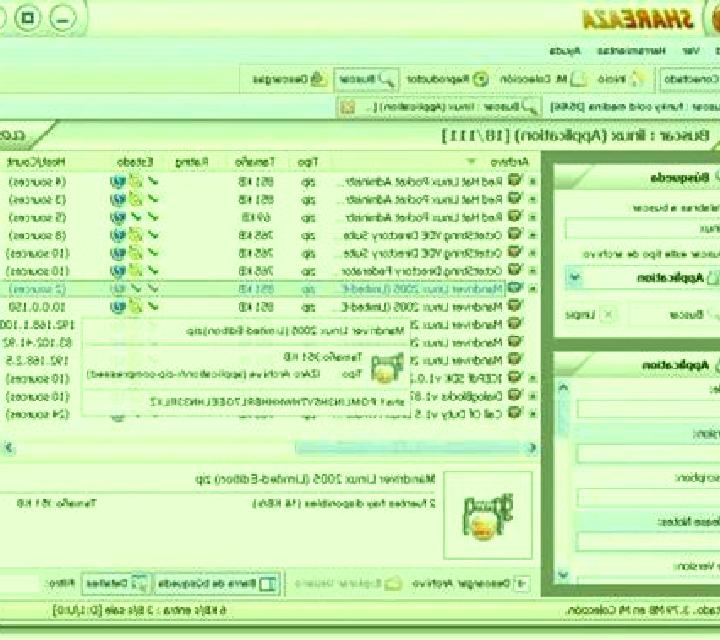Open the Reproductor media player toolbar button
The image size is (720, 640).
(448, 79)
